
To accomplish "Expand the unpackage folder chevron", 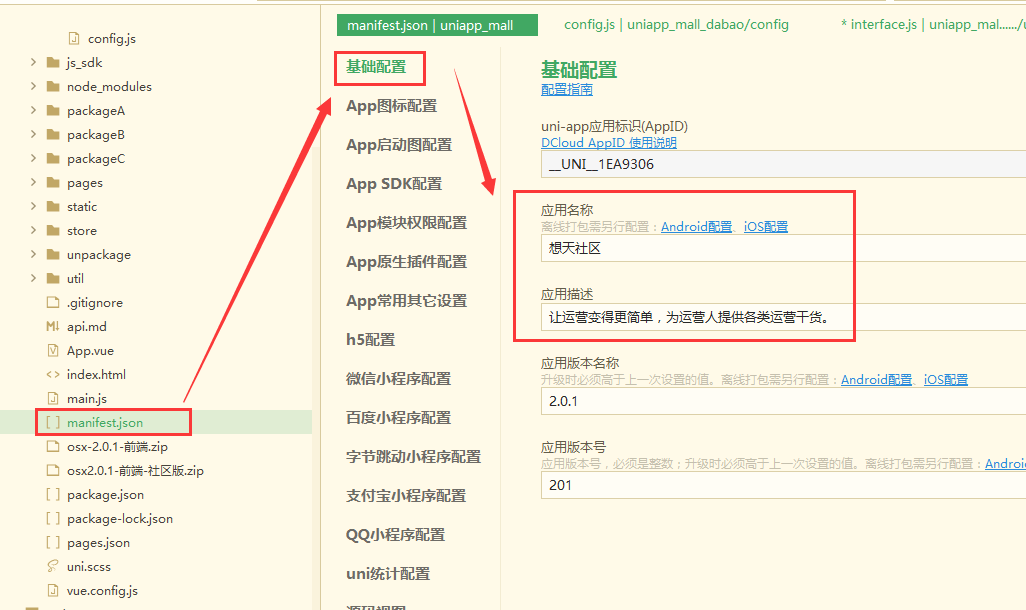I will pyautogui.click(x=33, y=254).
